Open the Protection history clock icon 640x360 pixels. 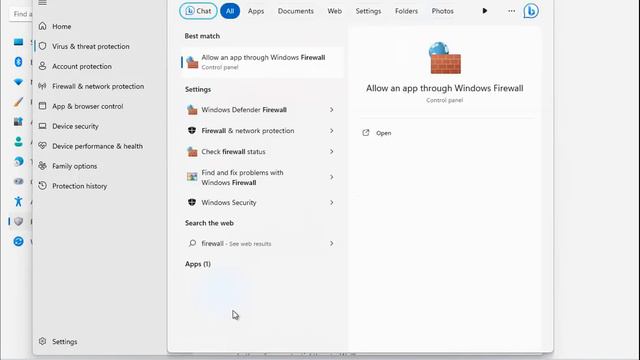42,186
